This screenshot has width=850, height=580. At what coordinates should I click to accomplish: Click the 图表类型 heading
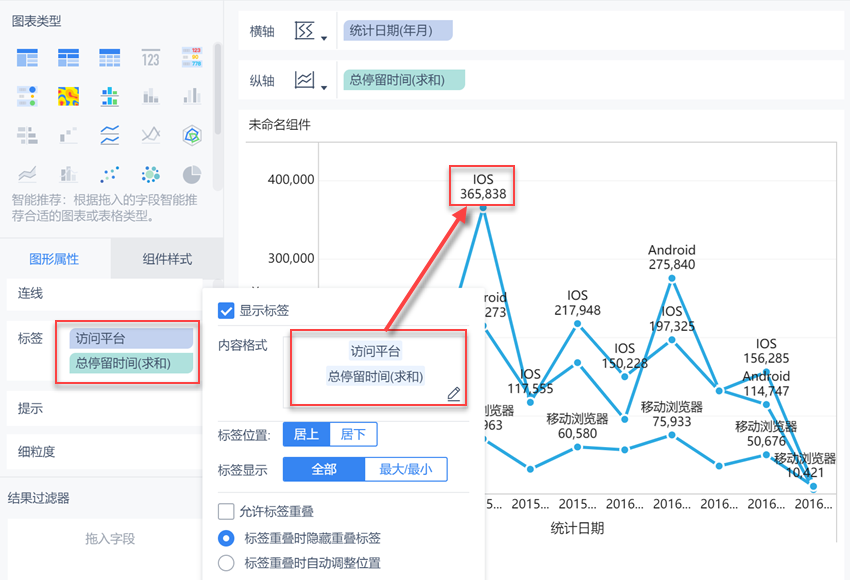[x=36, y=21]
